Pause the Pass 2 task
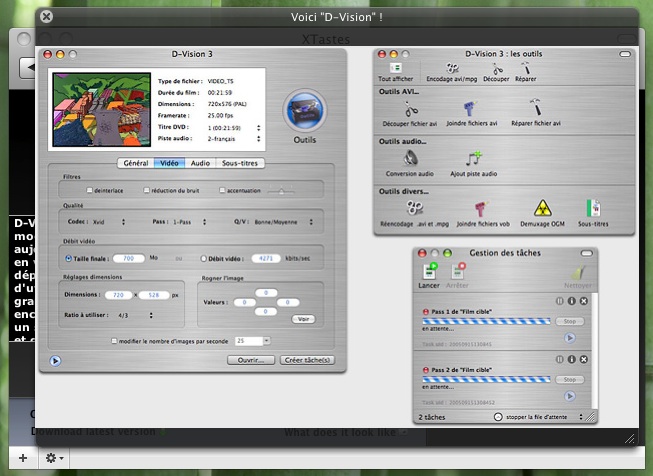This screenshot has width=653, height=476. click(x=559, y=359)
